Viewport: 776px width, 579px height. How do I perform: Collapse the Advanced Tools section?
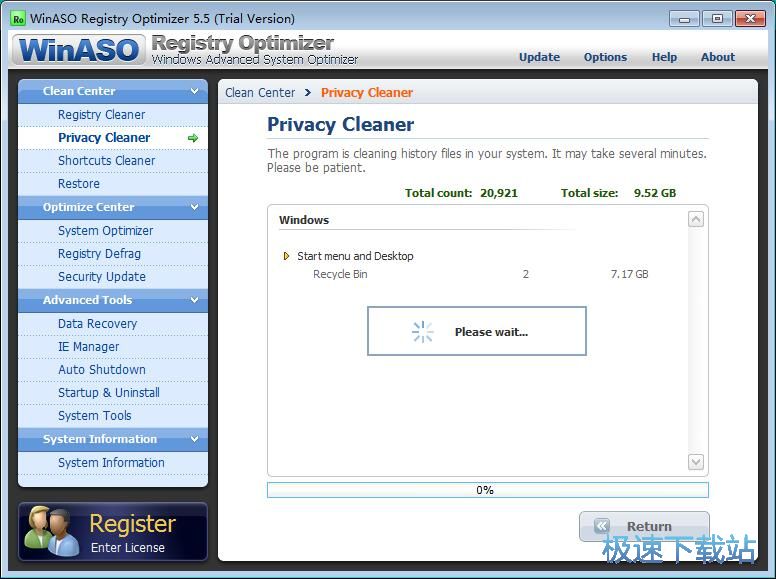(194, 300)
